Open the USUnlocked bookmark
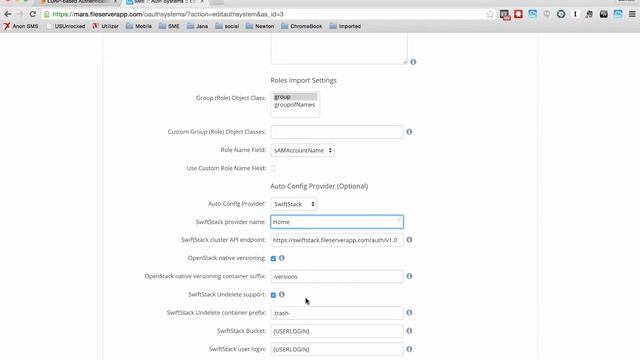The image size is (640, 360). pos(66,26)
